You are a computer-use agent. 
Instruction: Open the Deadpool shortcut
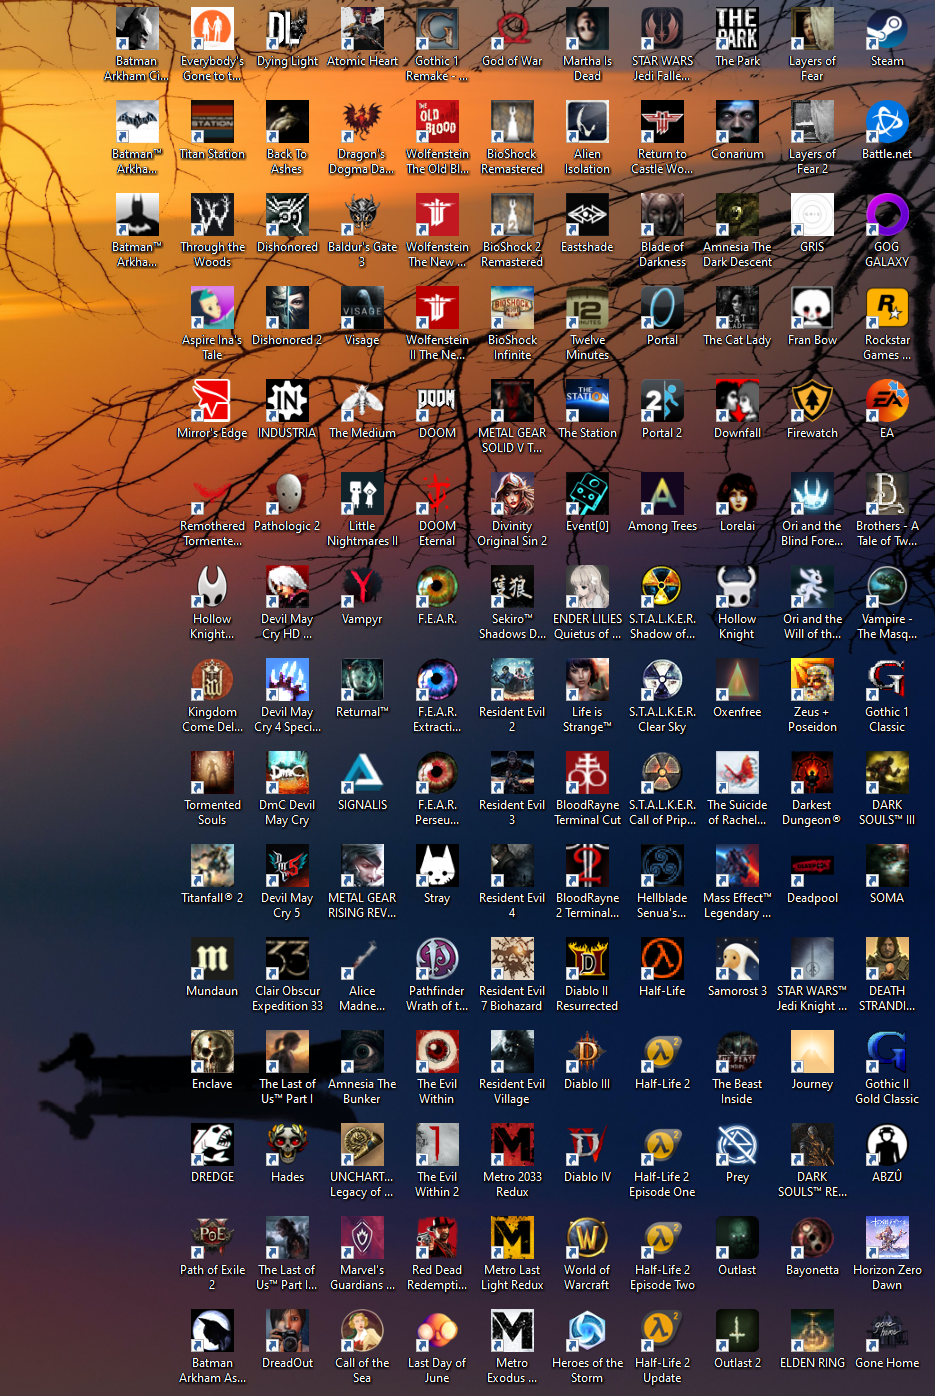pyautogui.click(x=812, y=866)
